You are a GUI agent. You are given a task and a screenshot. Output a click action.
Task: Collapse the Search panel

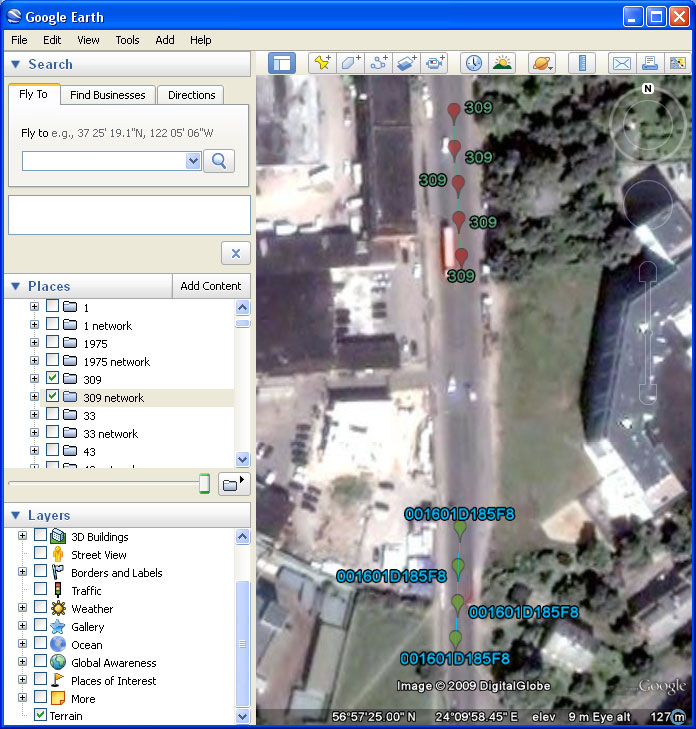[x=15, y=64]
